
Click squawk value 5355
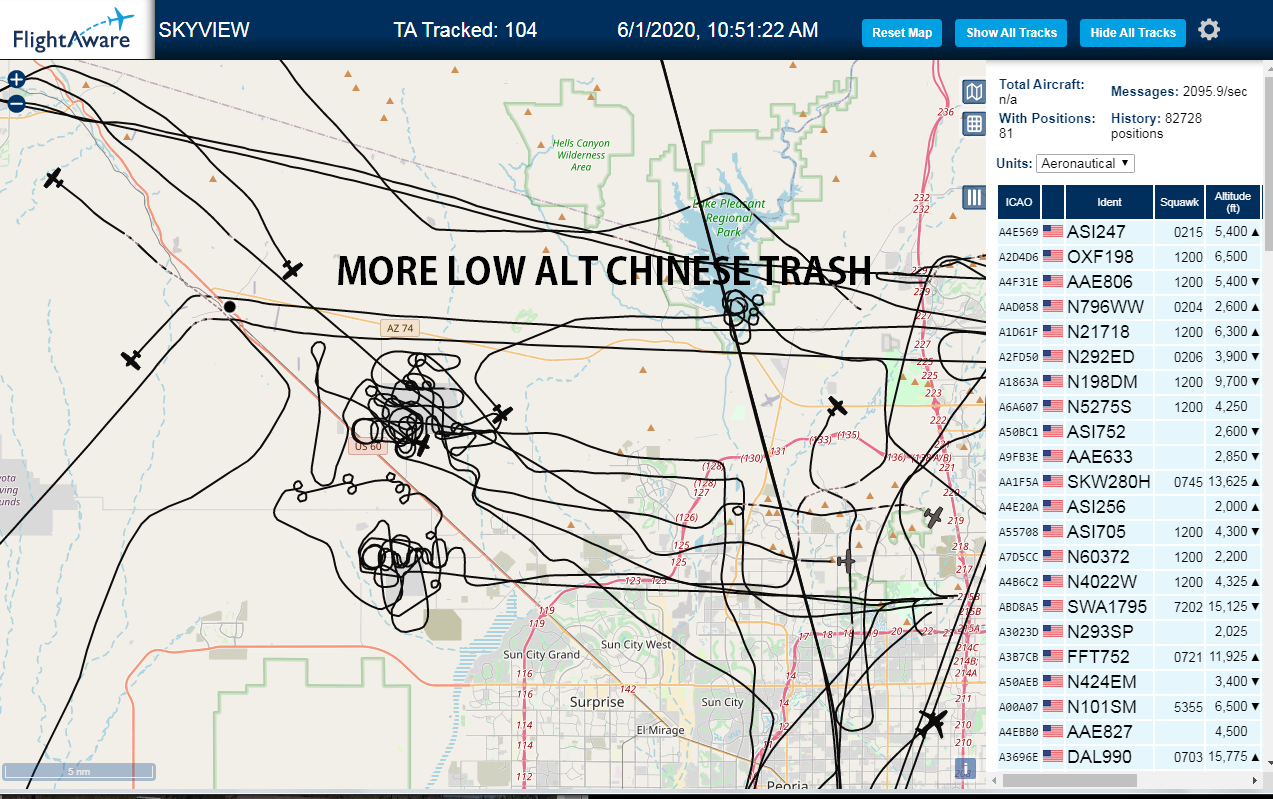(1188, 707)
